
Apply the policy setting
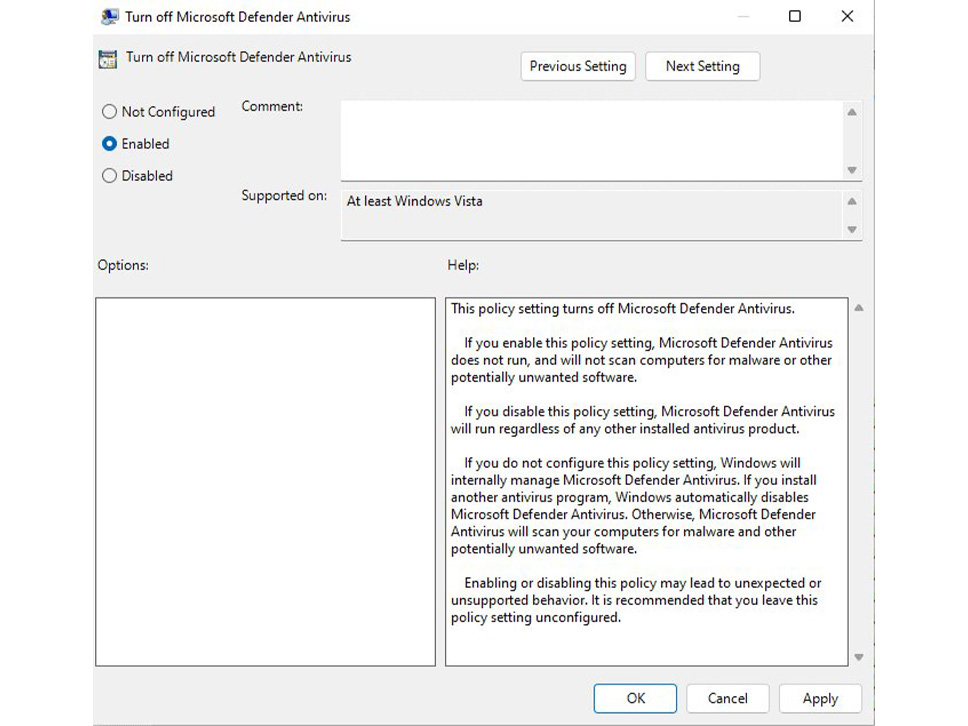[820, 698]
